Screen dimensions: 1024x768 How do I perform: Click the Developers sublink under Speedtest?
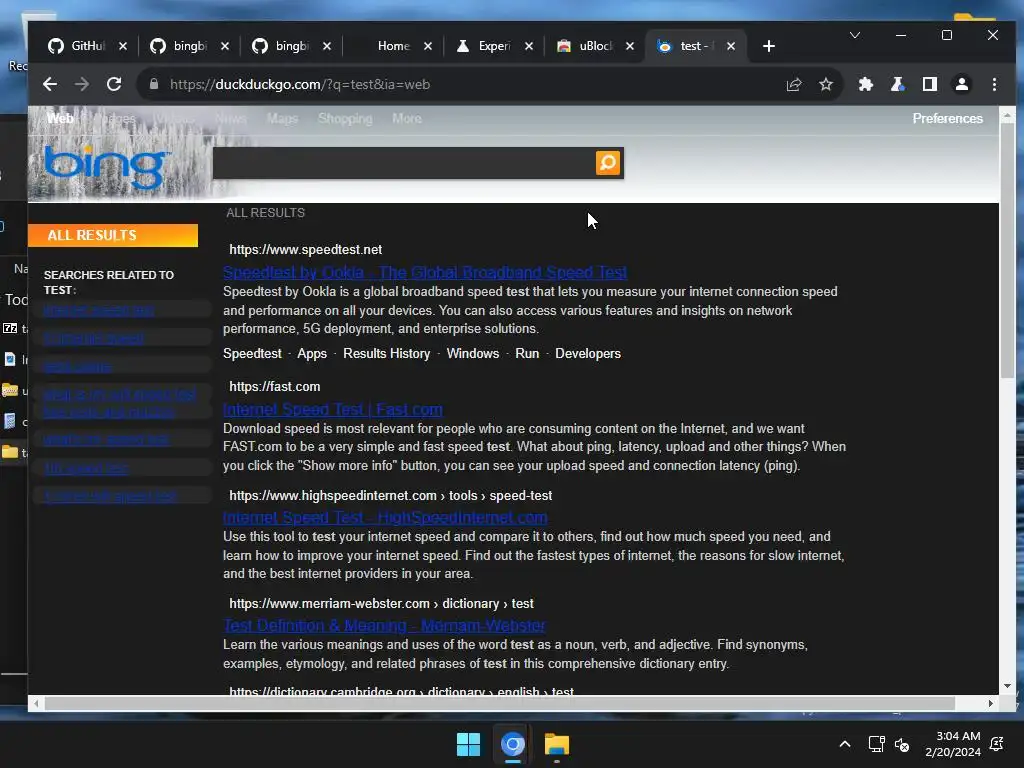tap(588, 353)
